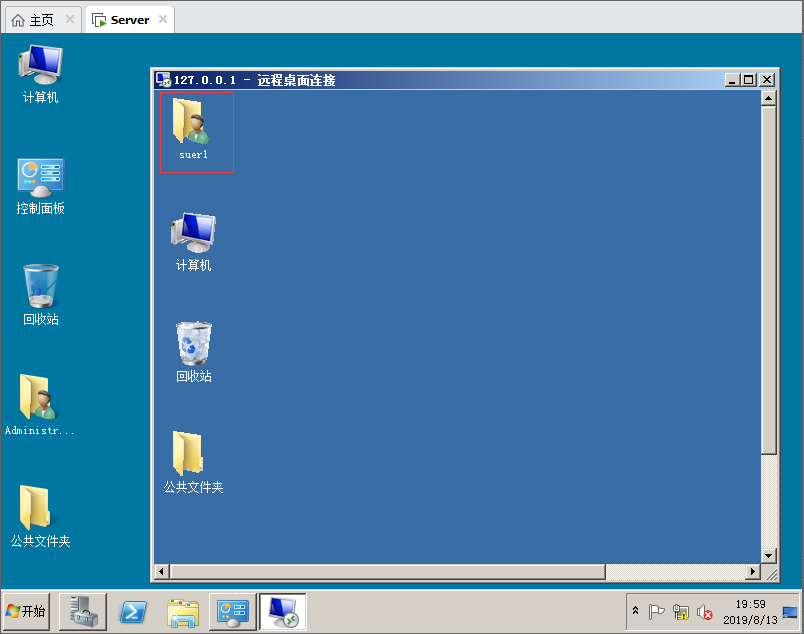Switch to Control Panel taskbar item
The width and height of the screenshot is (804, 634).
[233, 611]
